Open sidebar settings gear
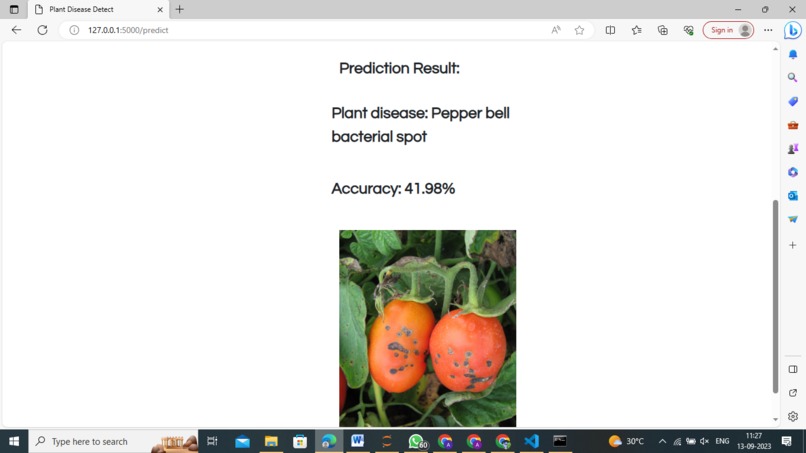This screenshot has width=806, height=453. click(x=793, y=416)
